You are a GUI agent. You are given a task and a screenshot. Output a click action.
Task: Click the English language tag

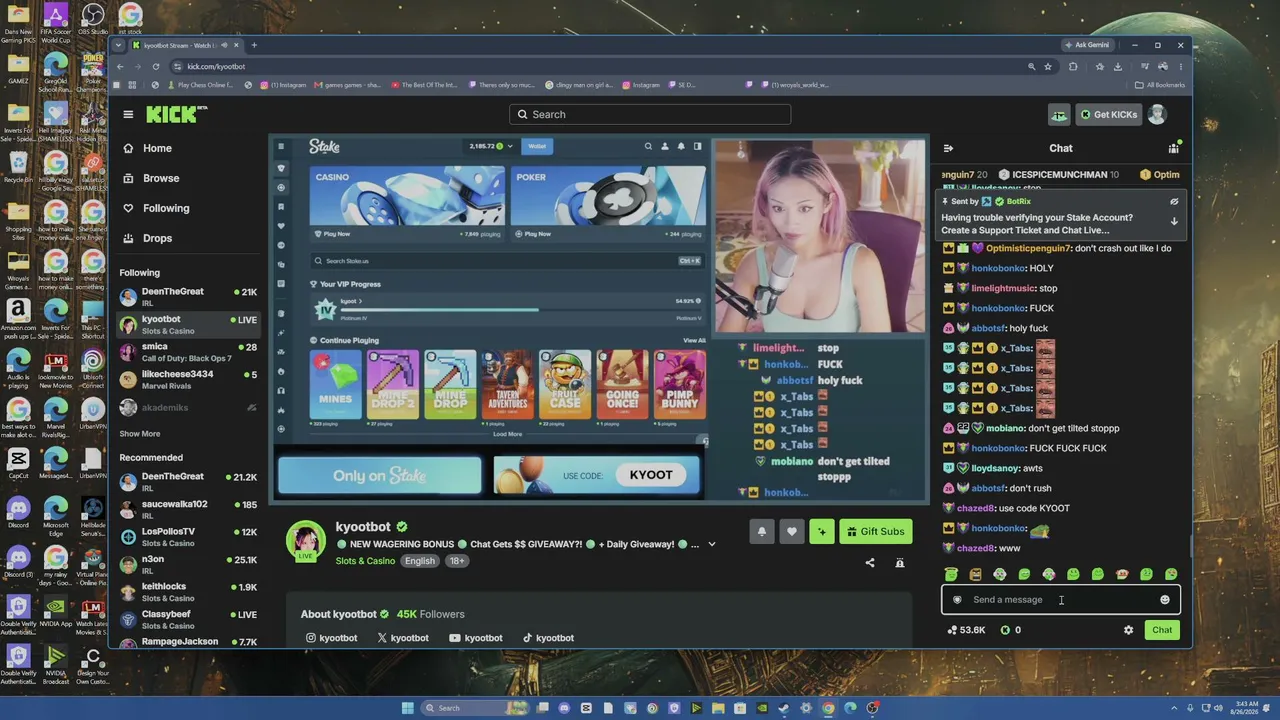(x=420, y=561)
